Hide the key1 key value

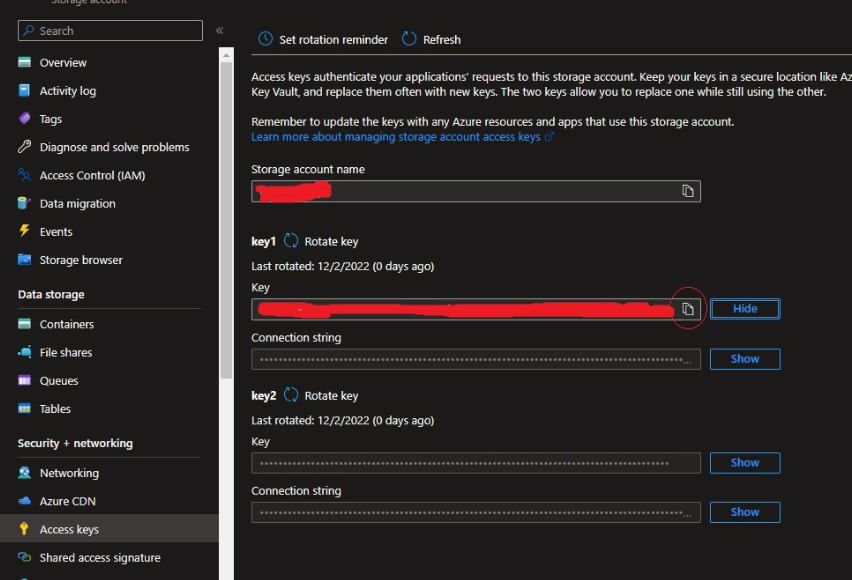click(x=745, y=309)
